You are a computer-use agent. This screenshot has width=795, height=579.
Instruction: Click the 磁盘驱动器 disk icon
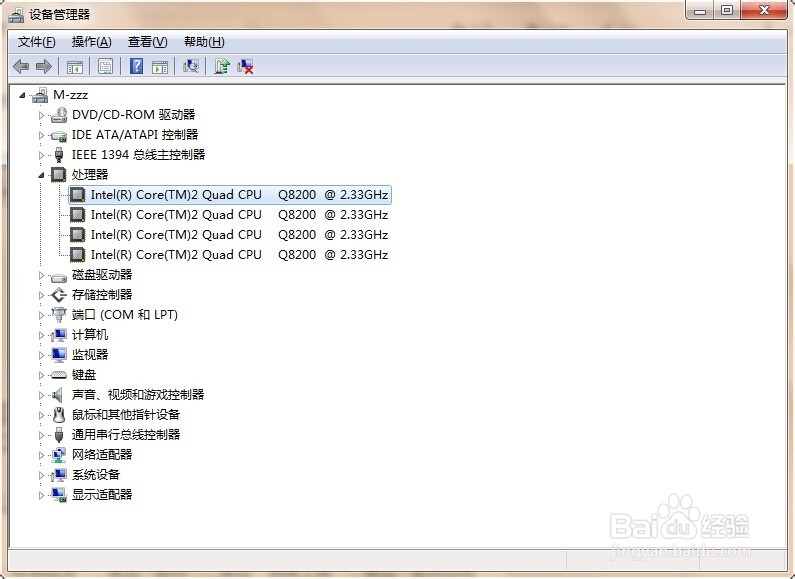pyautogui.click(x=59, y=276)
